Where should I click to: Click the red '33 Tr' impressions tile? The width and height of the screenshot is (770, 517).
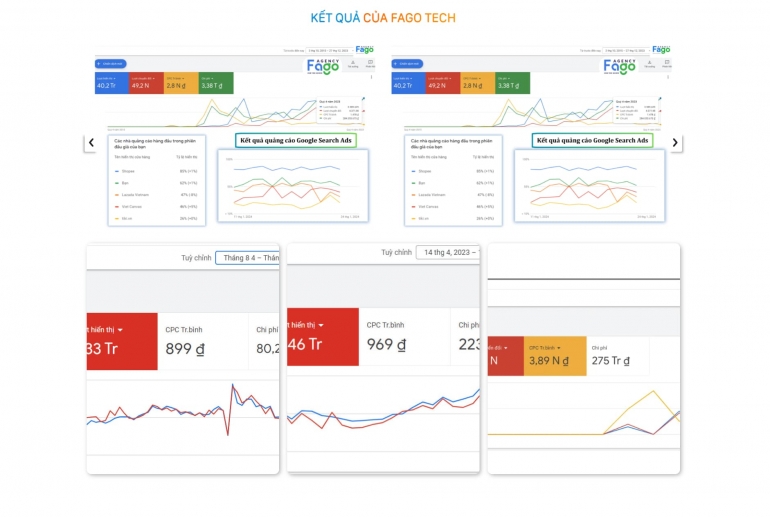(x=122, y=341)
